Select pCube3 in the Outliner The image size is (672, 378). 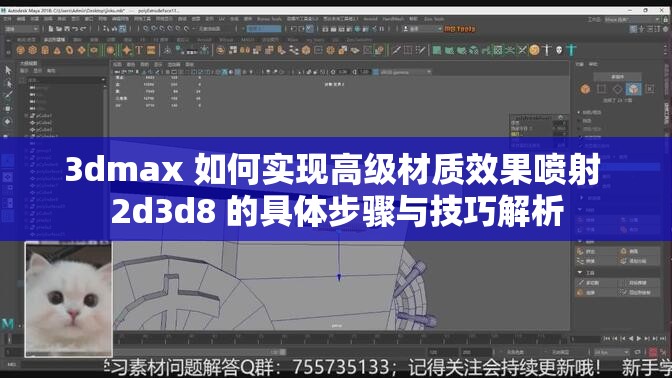[44, 129]
